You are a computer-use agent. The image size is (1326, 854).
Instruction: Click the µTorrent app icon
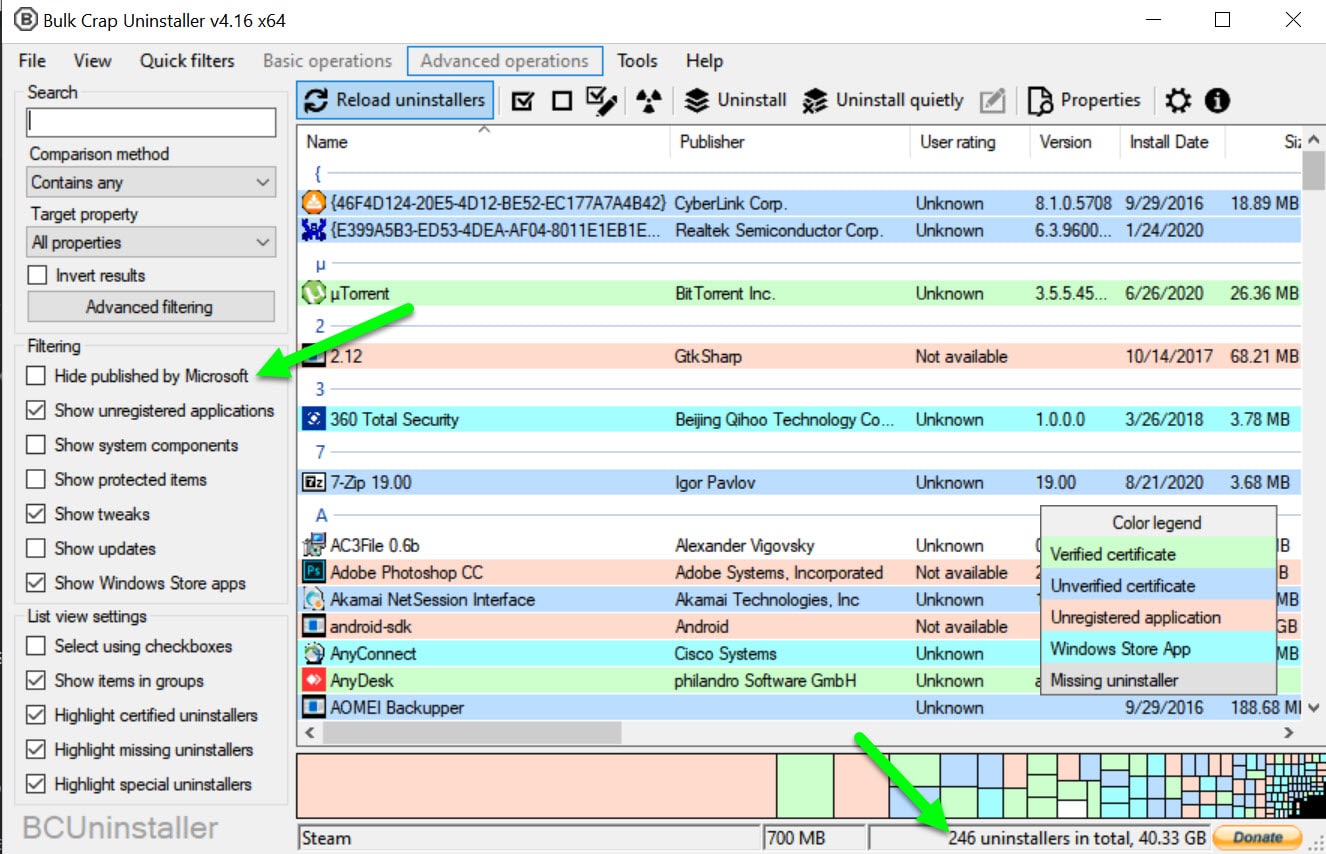point(314,293)
